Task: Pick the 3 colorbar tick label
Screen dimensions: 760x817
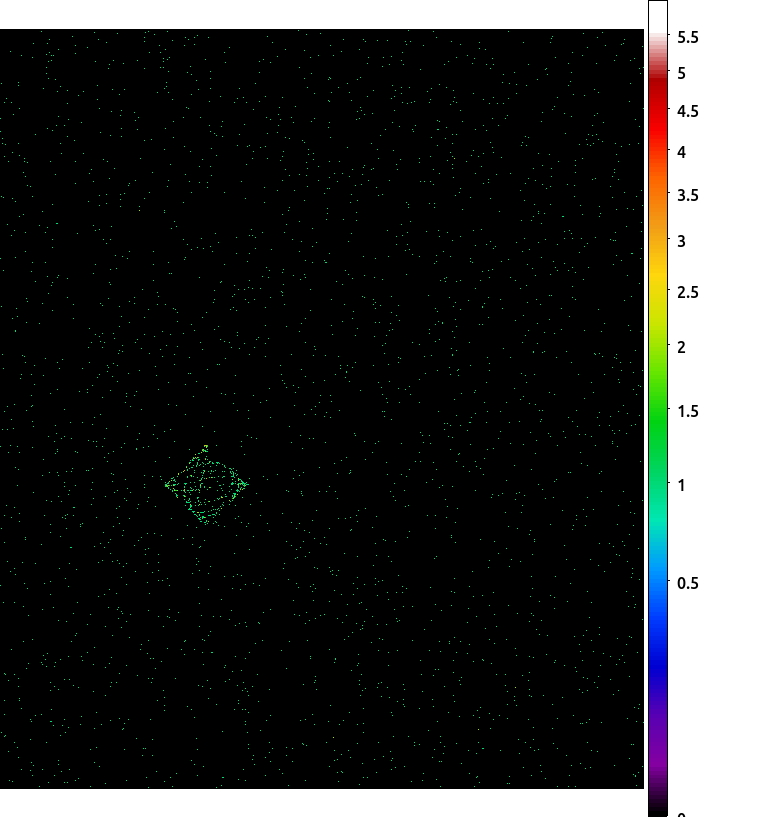Action: (681, 241)
